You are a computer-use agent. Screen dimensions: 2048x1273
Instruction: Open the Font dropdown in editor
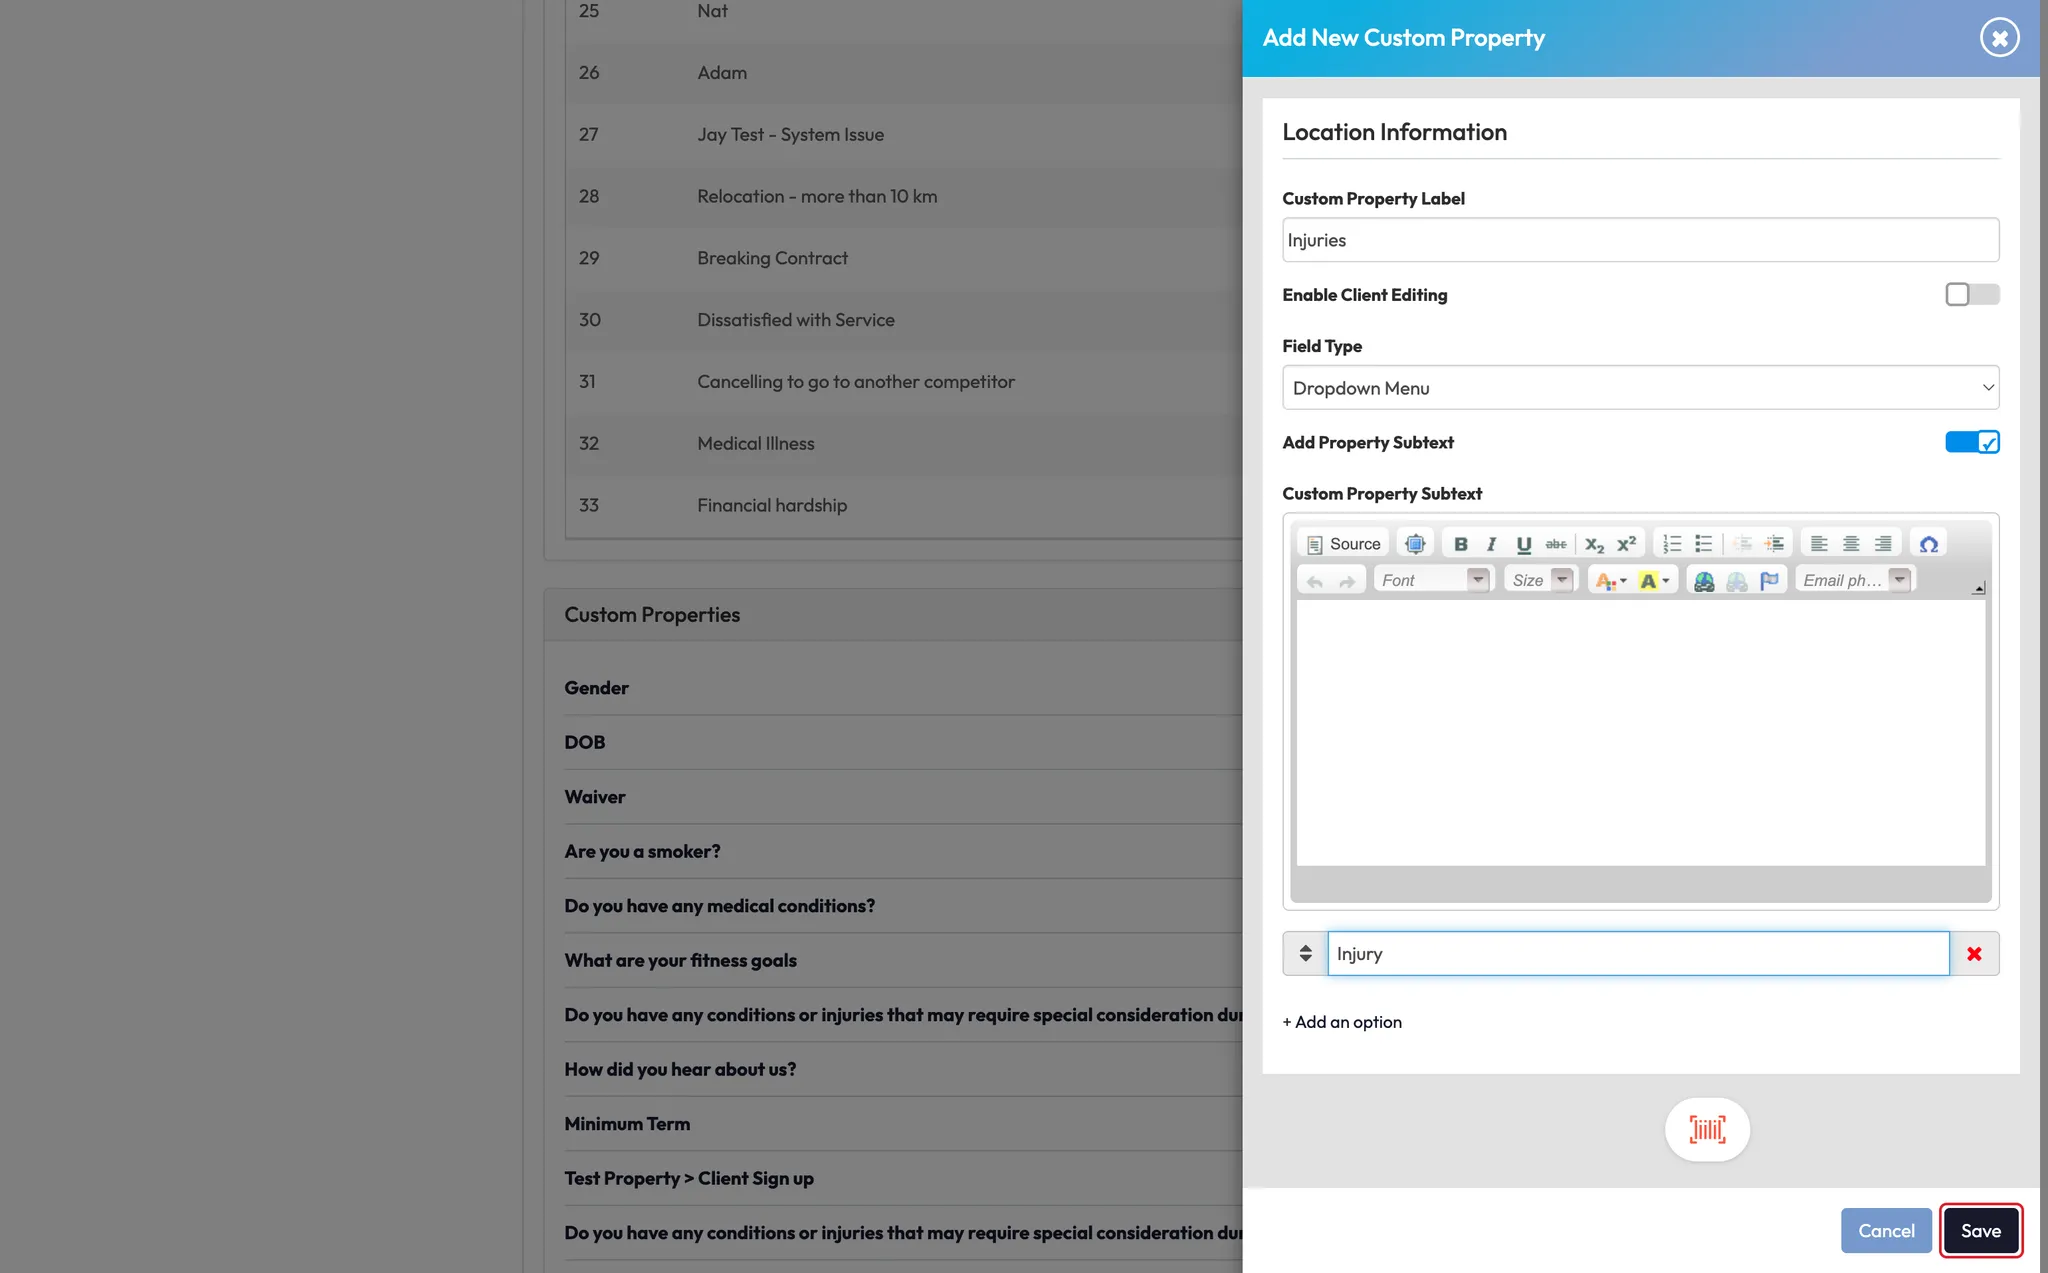tap(1433, 581)
